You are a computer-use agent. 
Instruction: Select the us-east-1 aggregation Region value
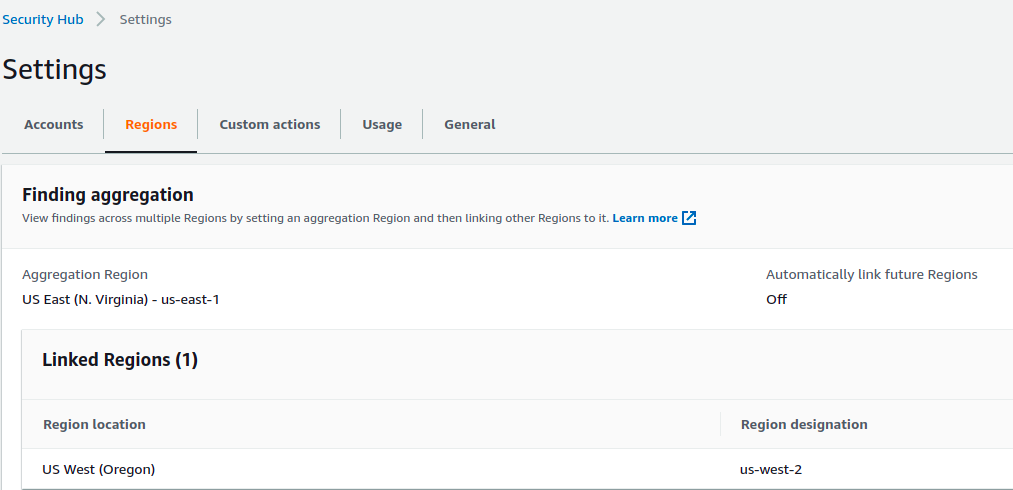coord(121,299)
